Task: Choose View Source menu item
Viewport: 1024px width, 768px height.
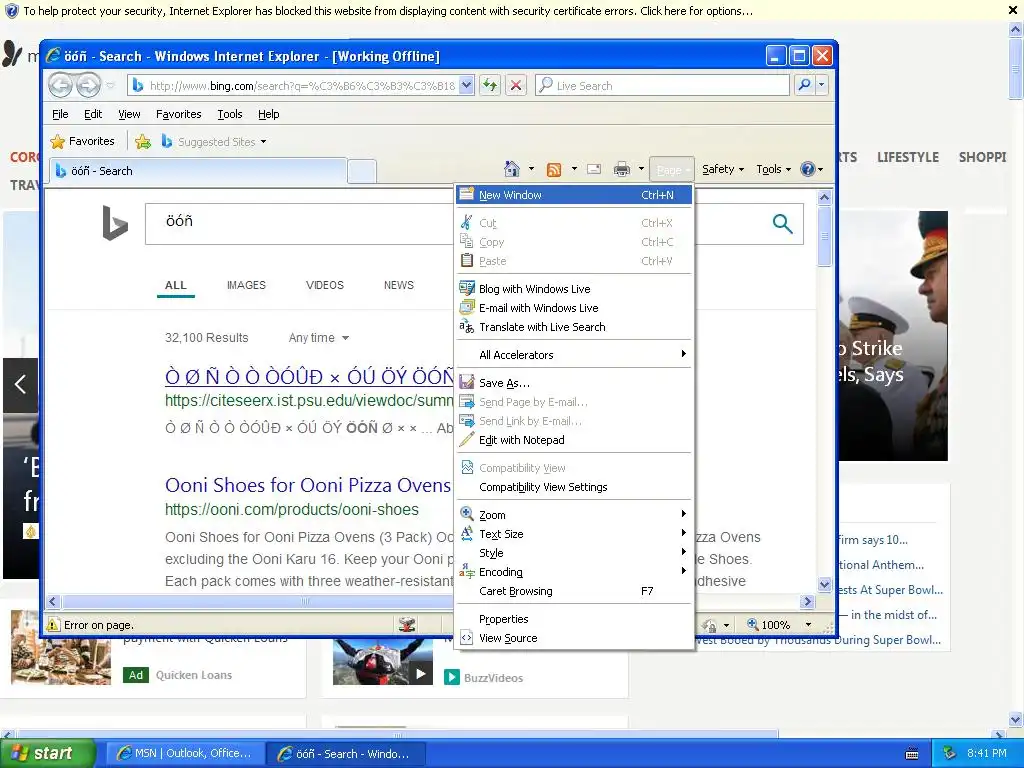Action: 574,637
